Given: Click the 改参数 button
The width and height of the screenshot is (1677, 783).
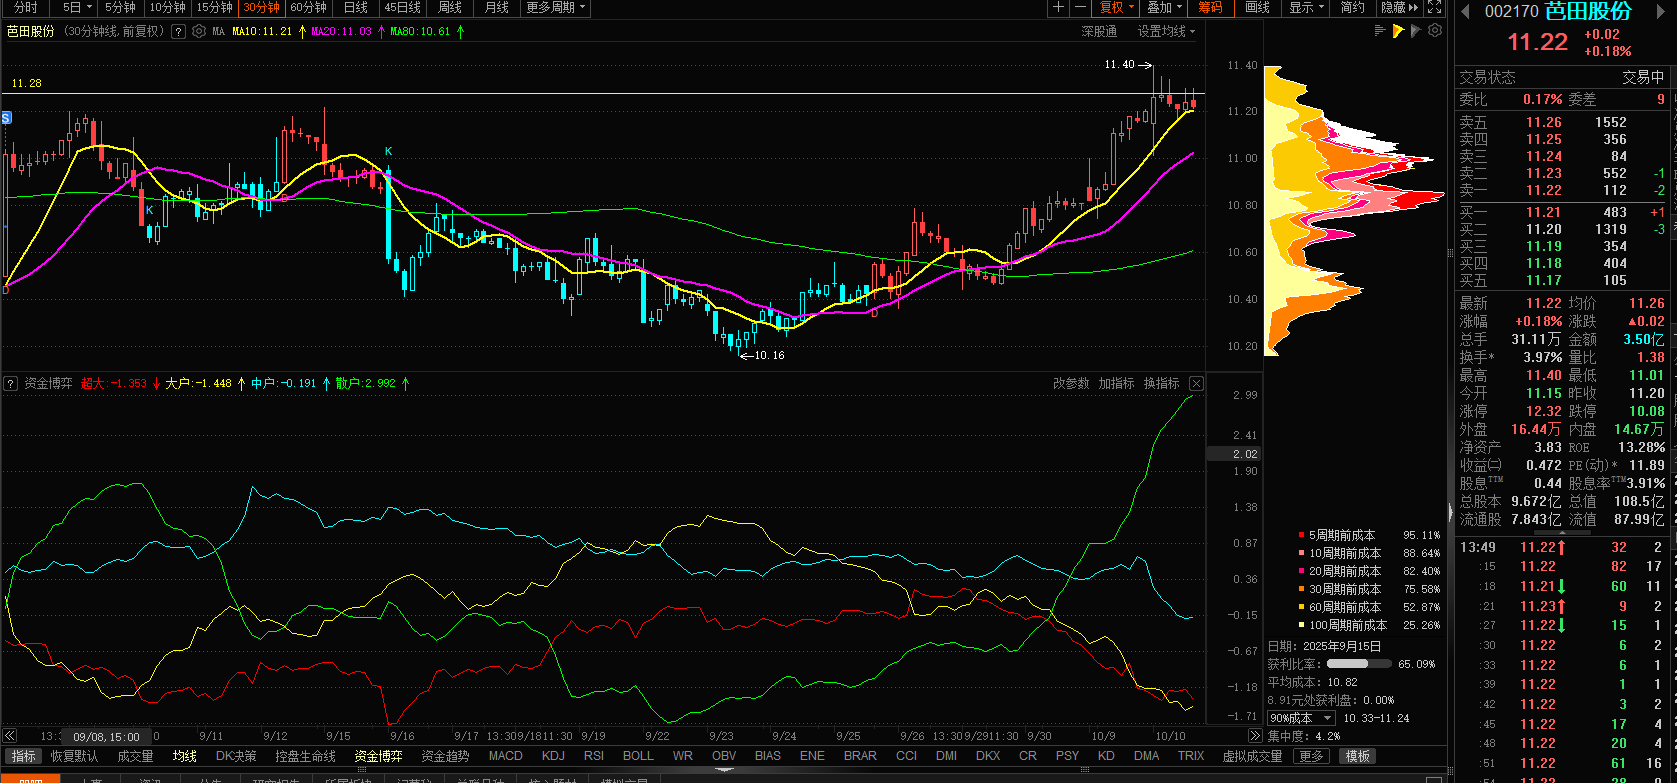Looking at the screenshot, I should [1071, 383].
